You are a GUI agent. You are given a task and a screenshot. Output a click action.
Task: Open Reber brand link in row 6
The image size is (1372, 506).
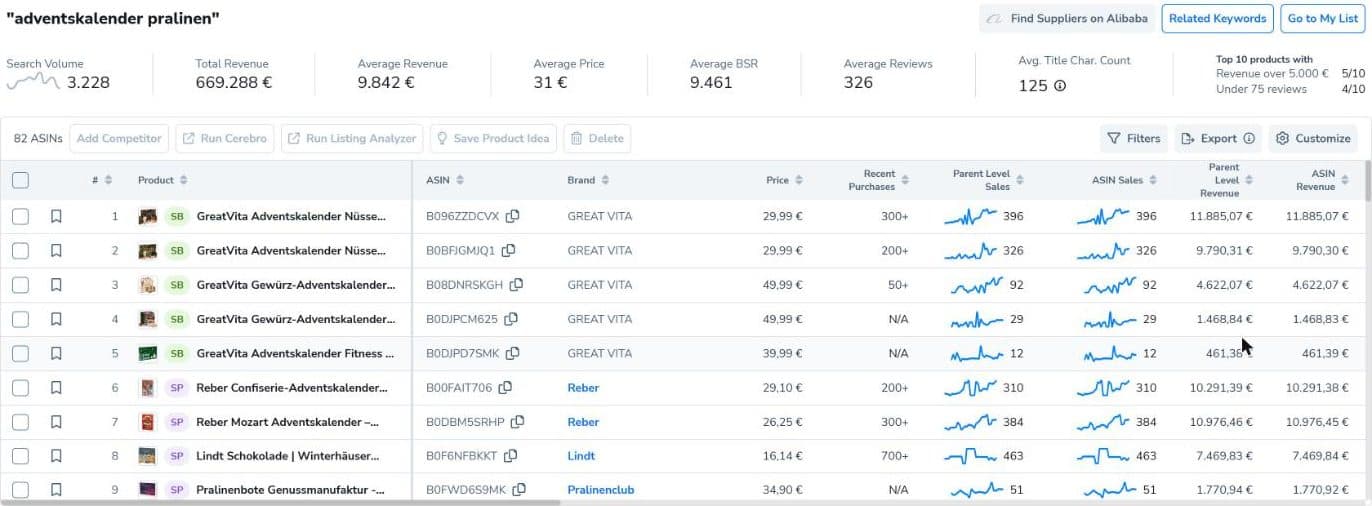(x=583, y=388)
